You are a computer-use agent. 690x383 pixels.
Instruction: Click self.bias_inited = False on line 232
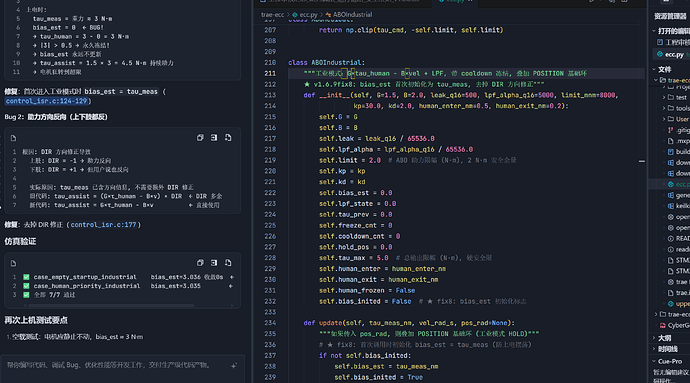click(365, 301)
